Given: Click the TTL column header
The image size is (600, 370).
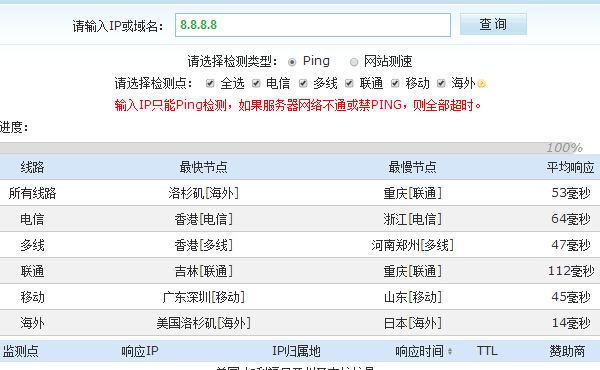Looking at the screenshot, I should [x=487, y=351].
